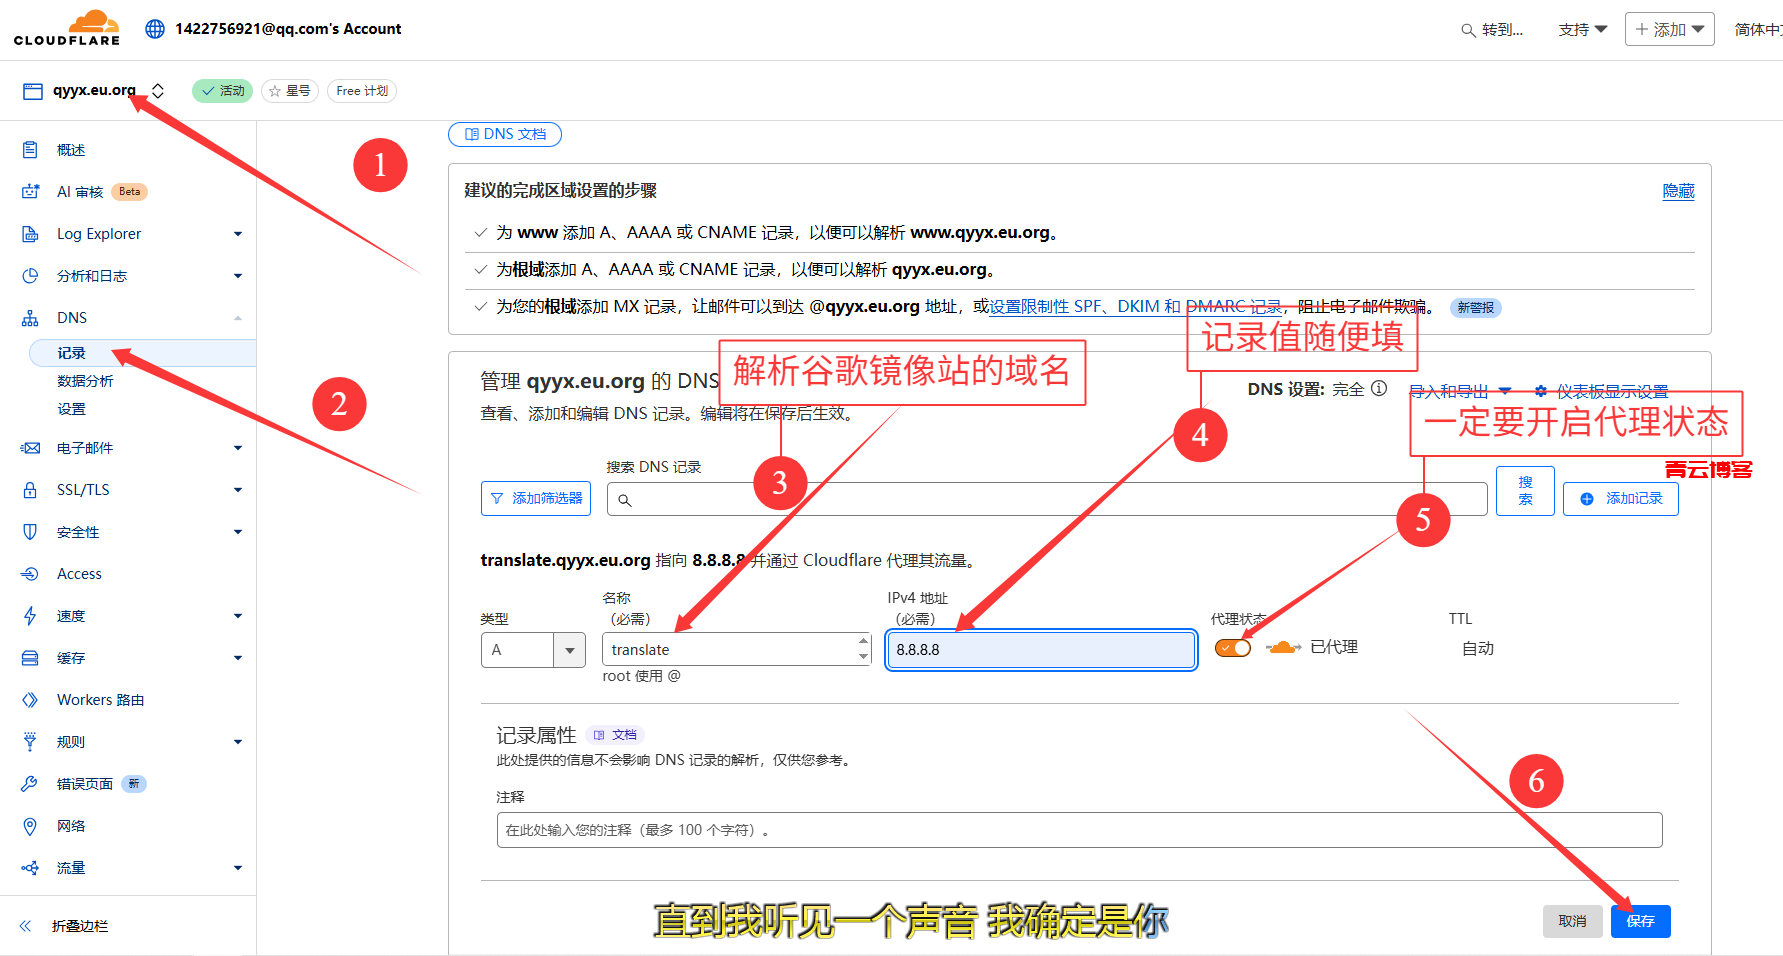Image resolution: width=1783 pixels, height=956 pixels.
Task: Open the 添加 dropdown in header
Action: [x=1670, y=30]
